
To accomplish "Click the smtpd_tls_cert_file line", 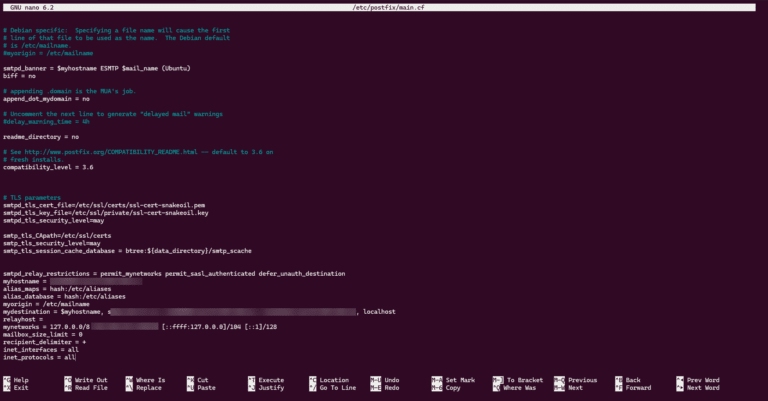I will pos(104,205).
